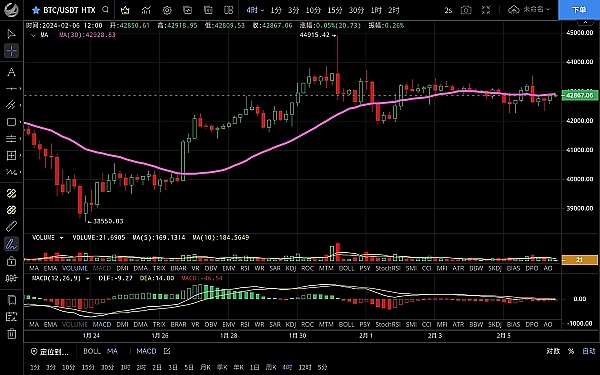Open chart settings gear icon

(167, 10)
